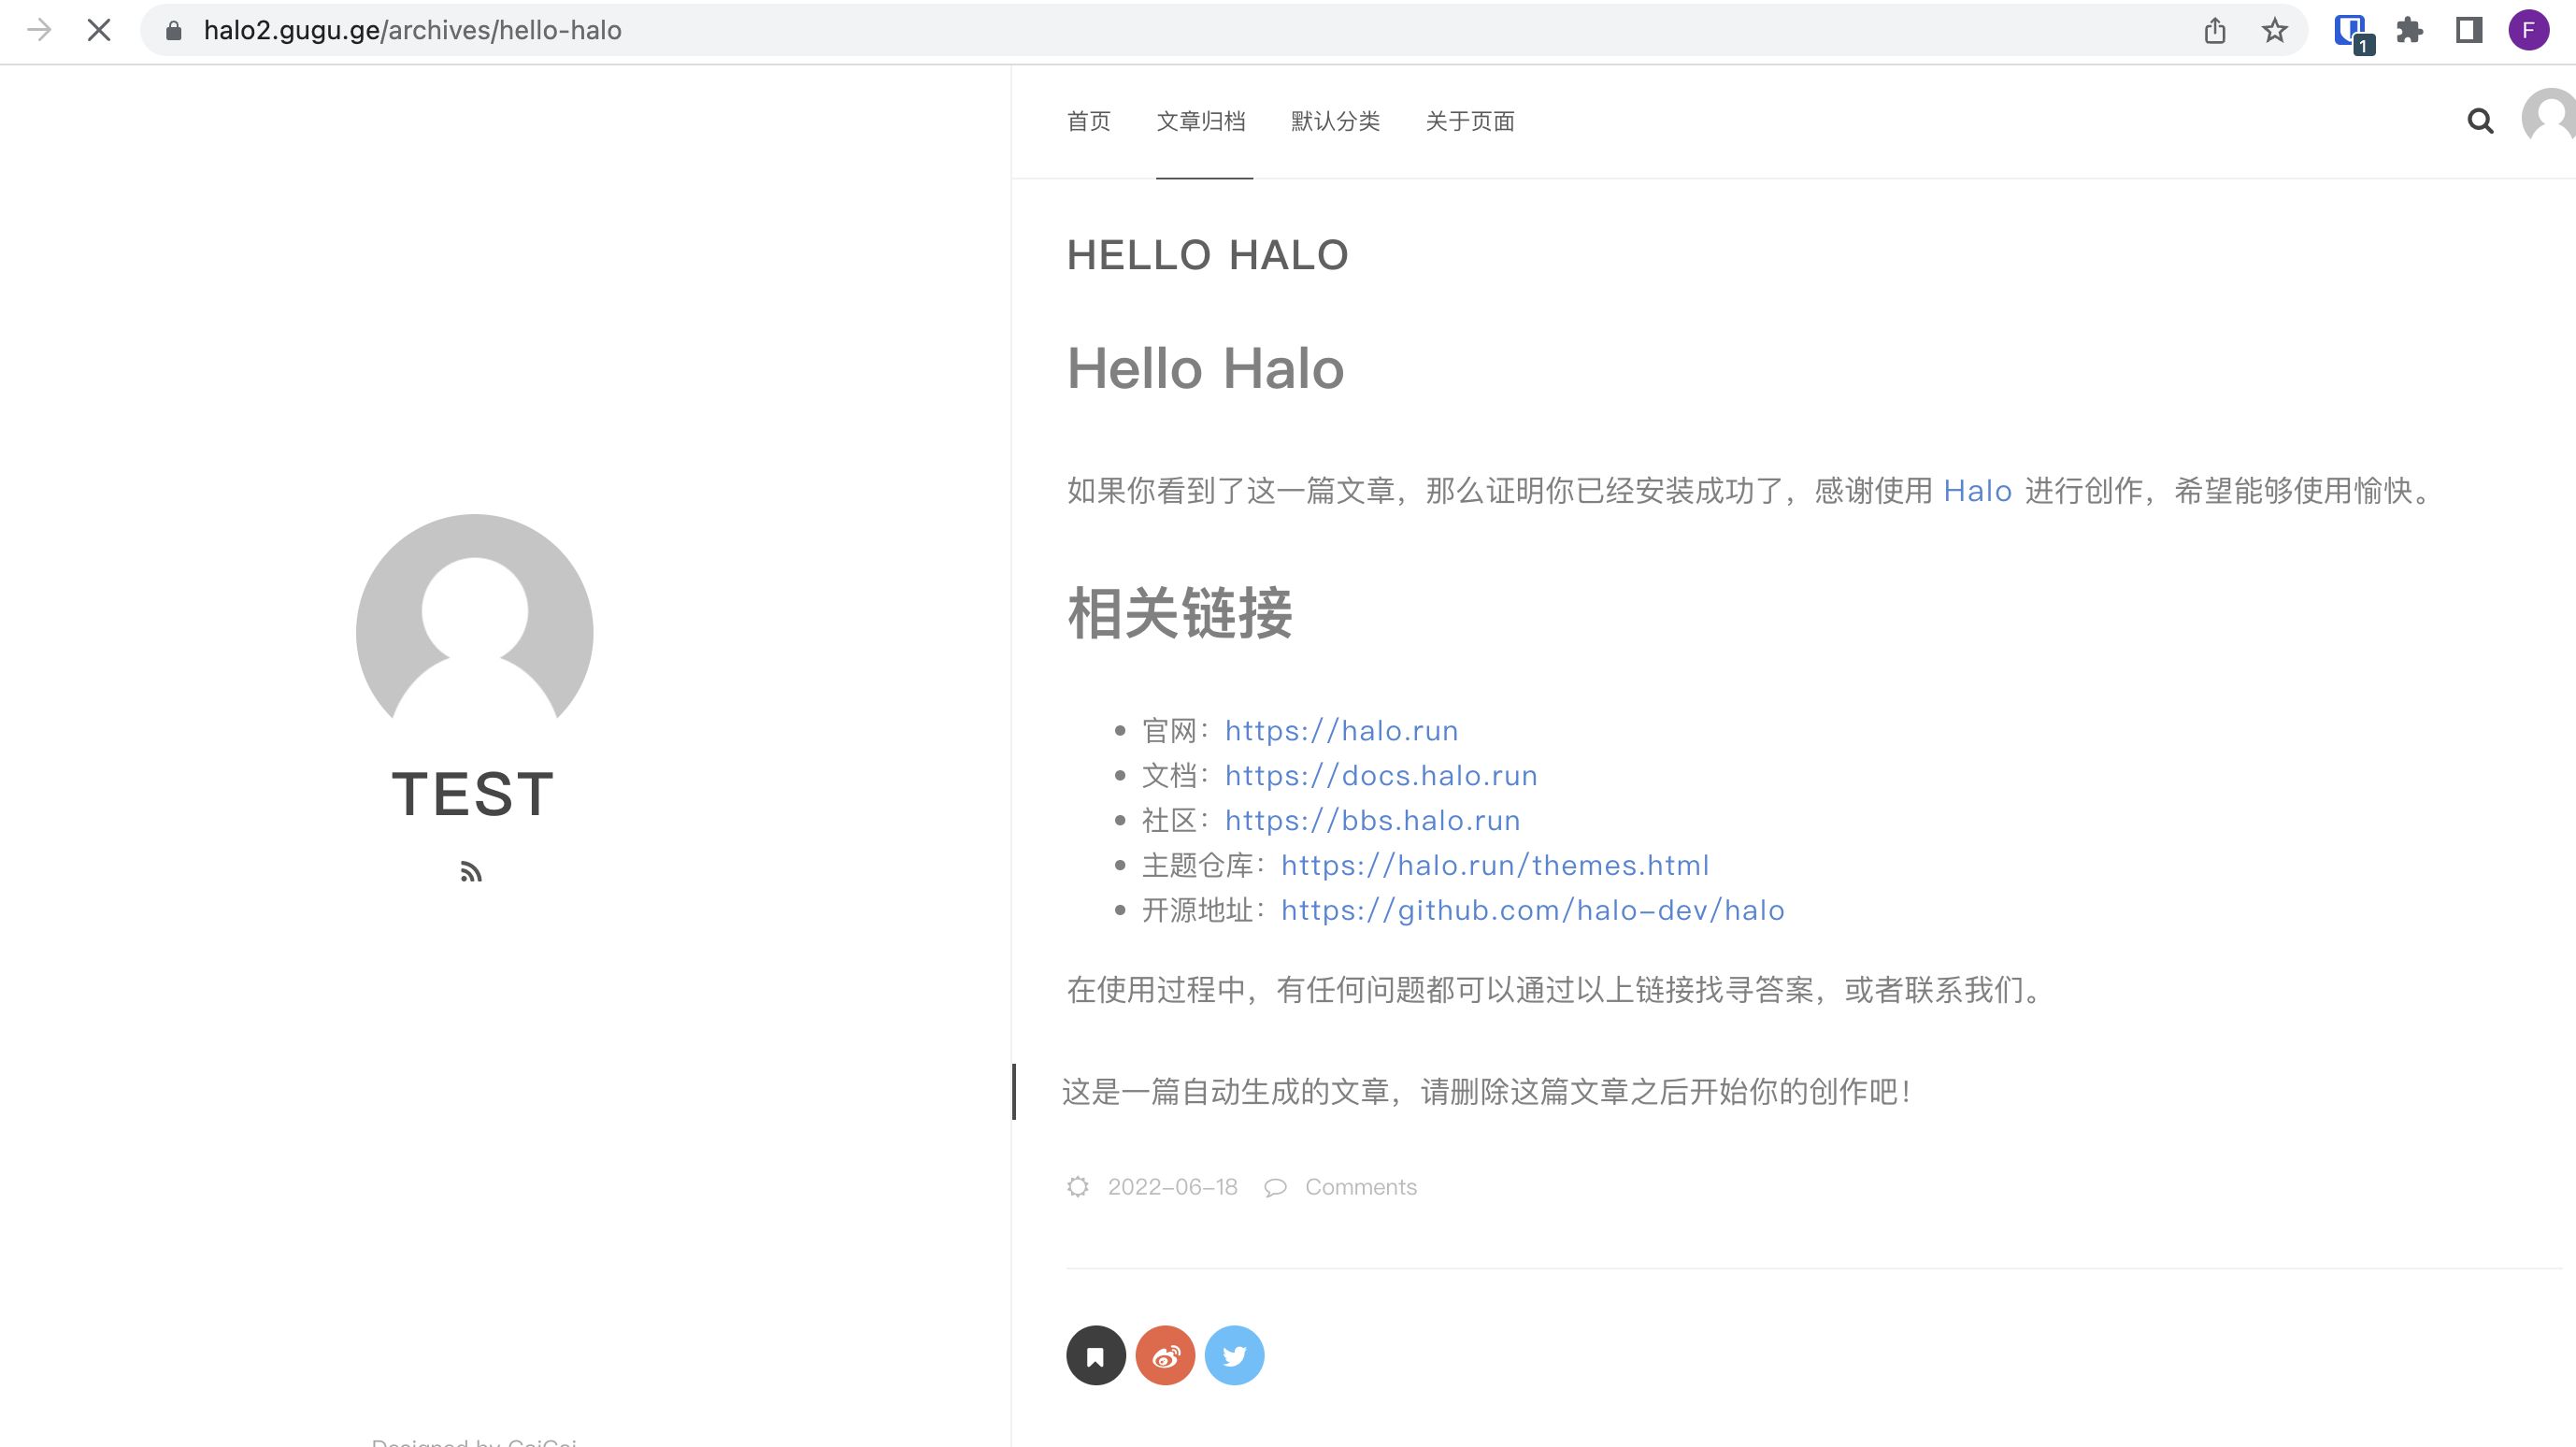Open the search on the blog
2576x1447 pixels.
point(2481,121)
